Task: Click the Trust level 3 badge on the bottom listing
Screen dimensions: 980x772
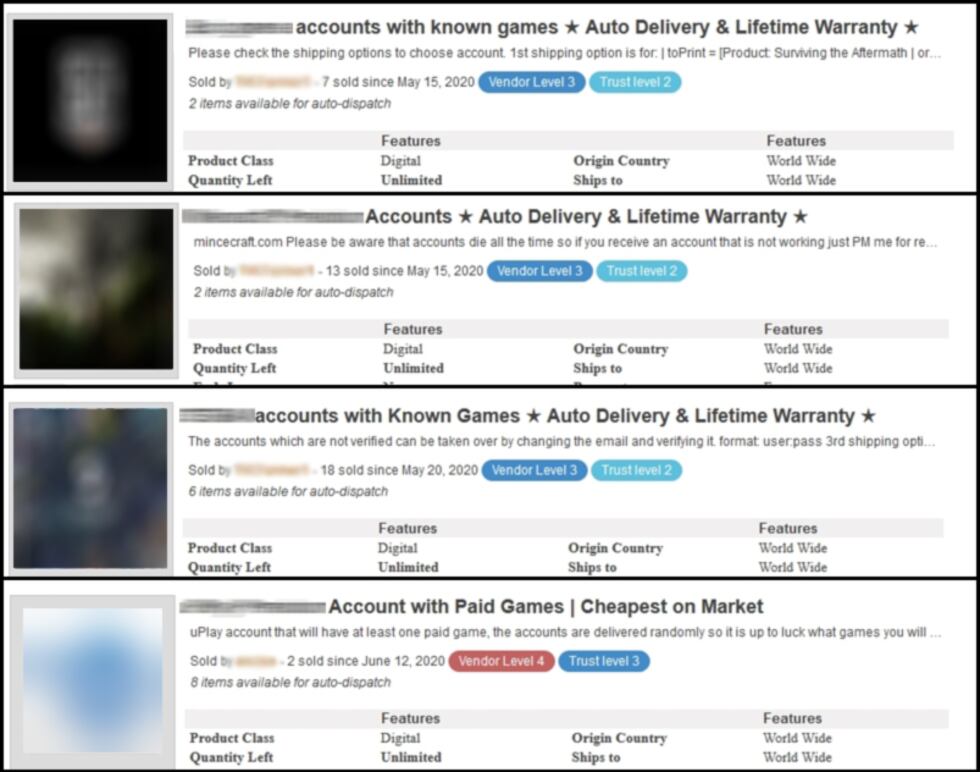Action: (x=604, y=661)
